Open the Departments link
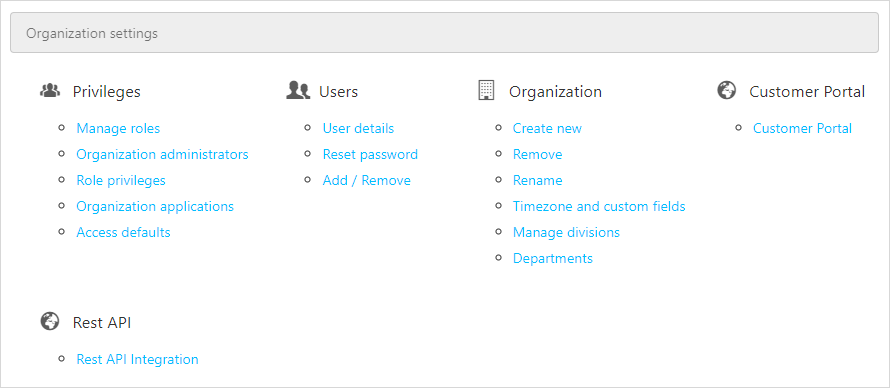 tap(552, 259)
